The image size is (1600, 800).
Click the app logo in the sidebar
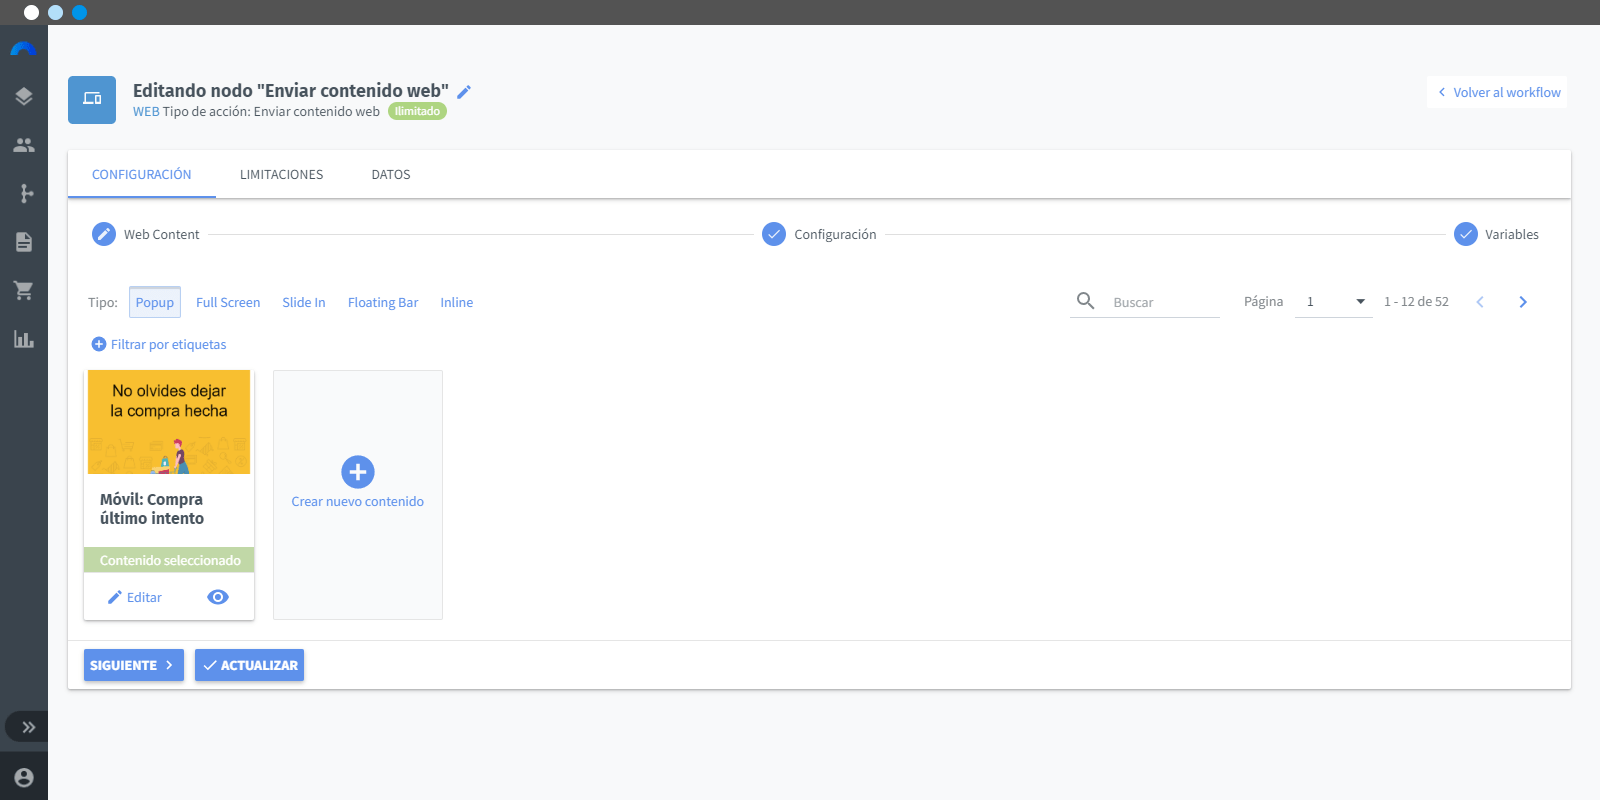(x=24, y=49)
